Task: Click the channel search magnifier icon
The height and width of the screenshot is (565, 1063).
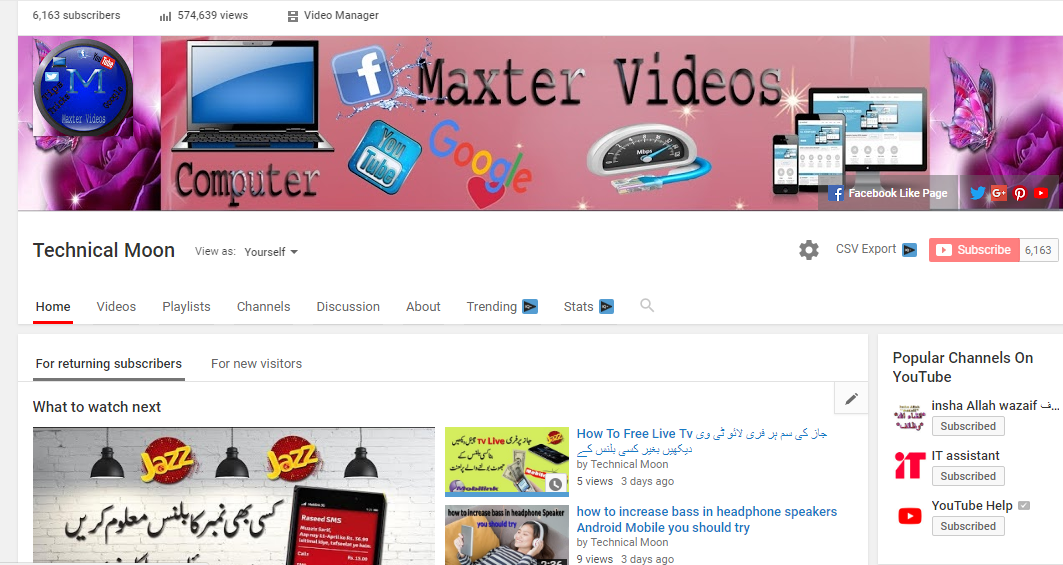Action: pyautogui.click(x=647, y=305)
